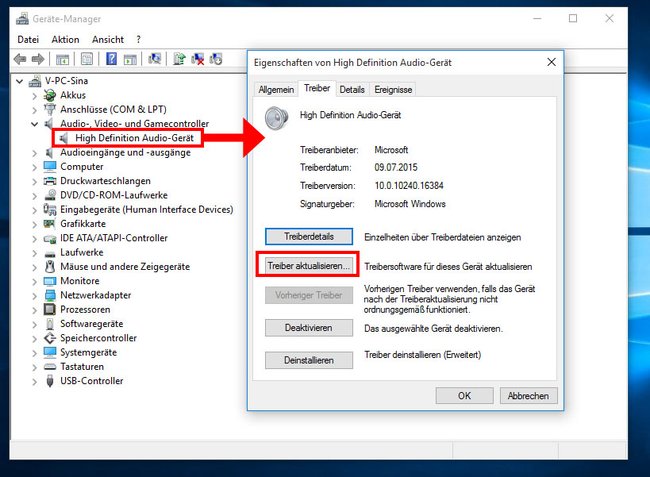The width and height of the screenshot is (650, 477).
Task: Click the Speichercontroller icon
Action: (x=50, y=338)
